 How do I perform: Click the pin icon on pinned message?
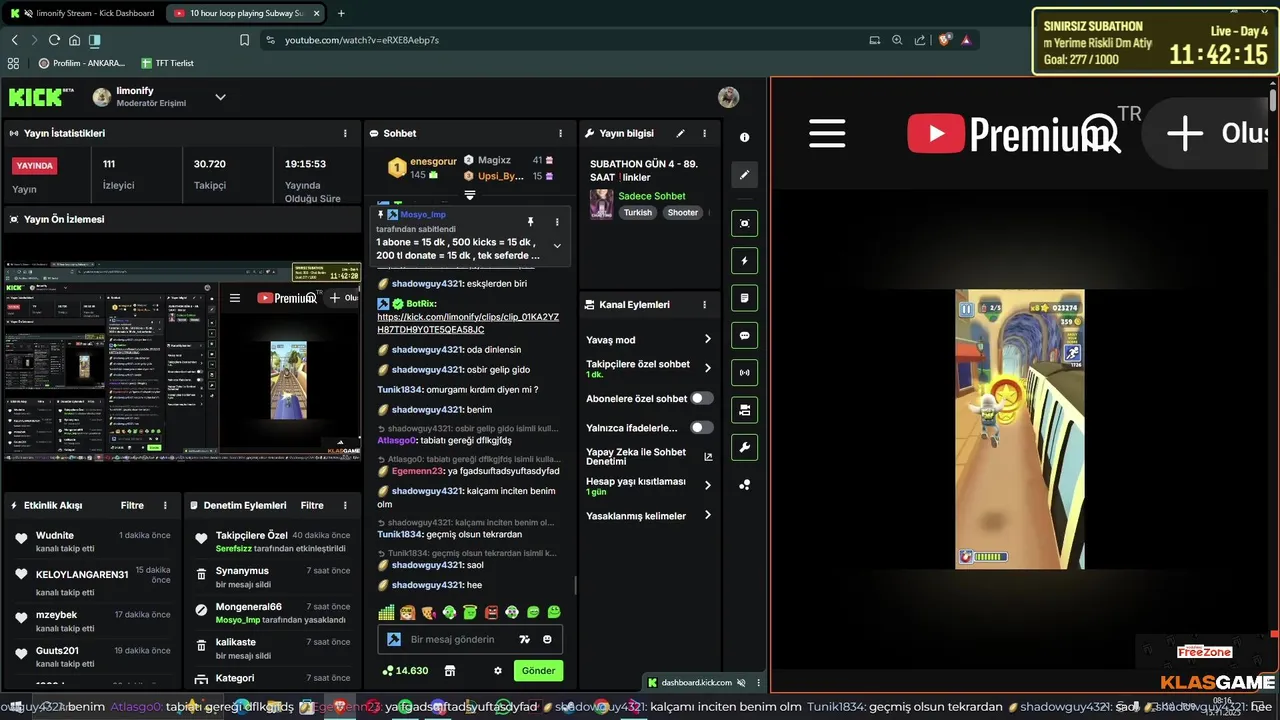tap(531, 222)
